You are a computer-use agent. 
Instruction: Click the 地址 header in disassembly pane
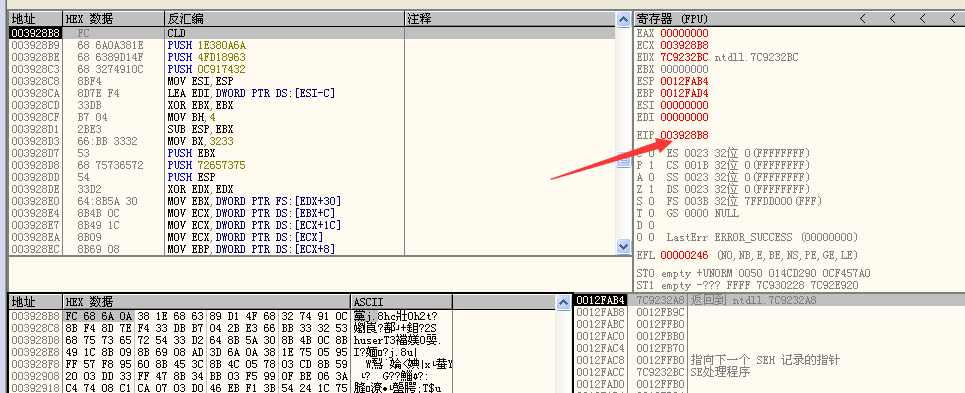36,19
